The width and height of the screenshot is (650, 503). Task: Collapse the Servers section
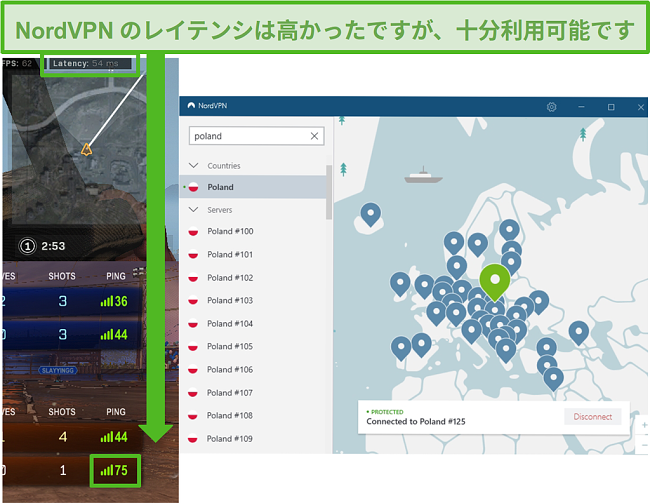pos(193,209)
